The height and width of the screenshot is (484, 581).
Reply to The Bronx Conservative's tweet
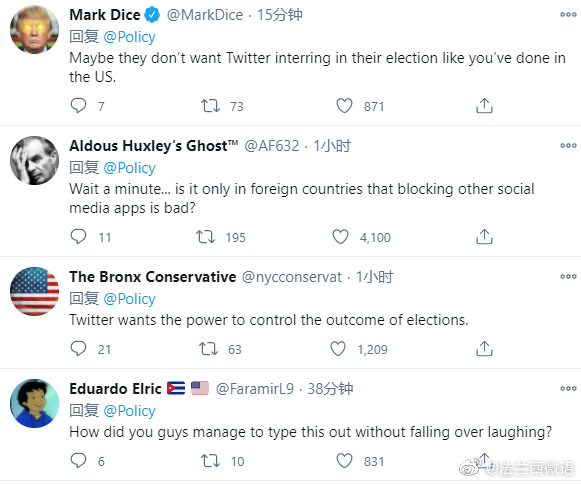78,348
